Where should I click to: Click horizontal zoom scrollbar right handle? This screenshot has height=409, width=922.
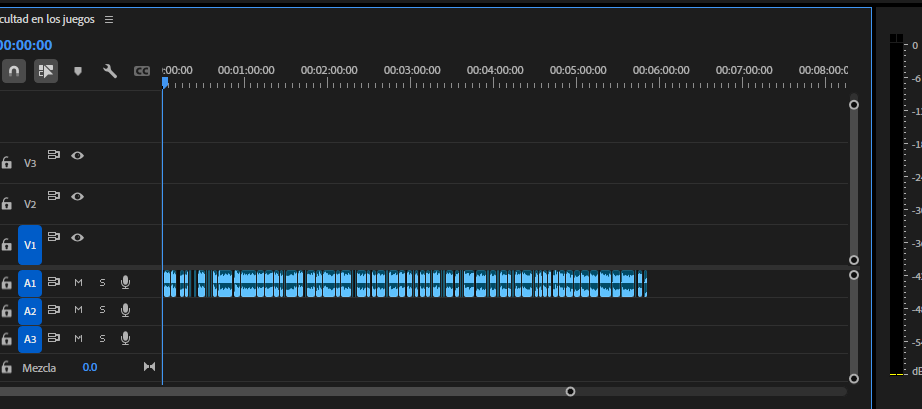(570, 391)
